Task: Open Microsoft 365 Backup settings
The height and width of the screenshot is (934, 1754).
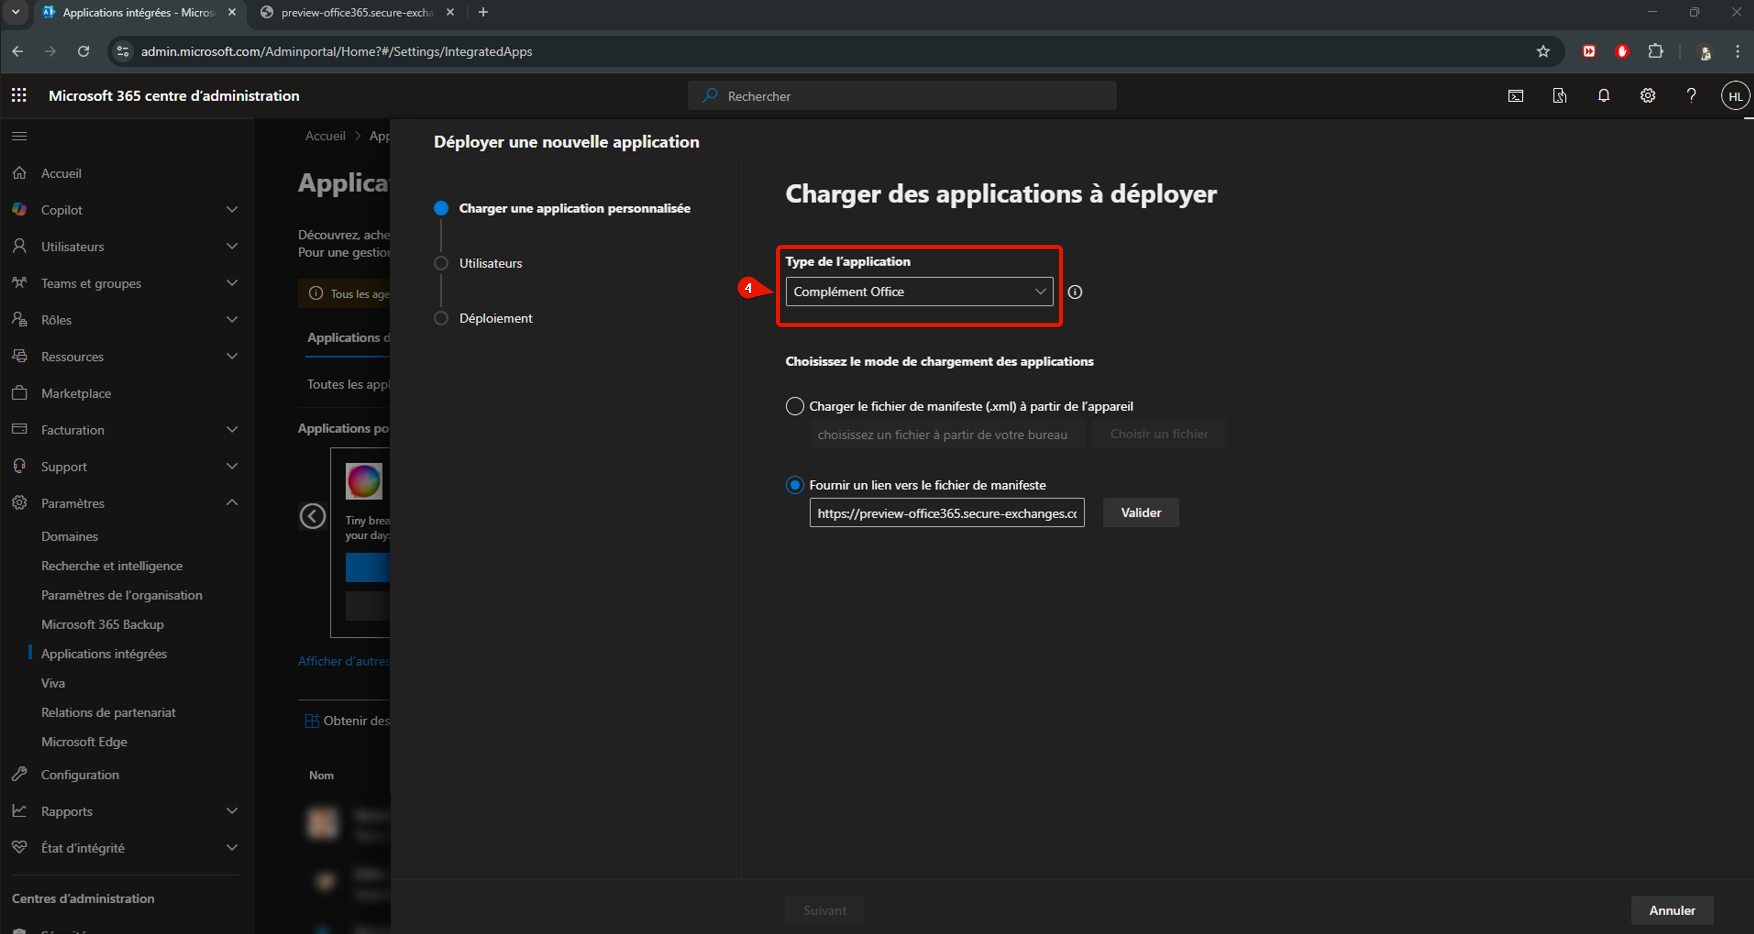Action: coord(103,625)
